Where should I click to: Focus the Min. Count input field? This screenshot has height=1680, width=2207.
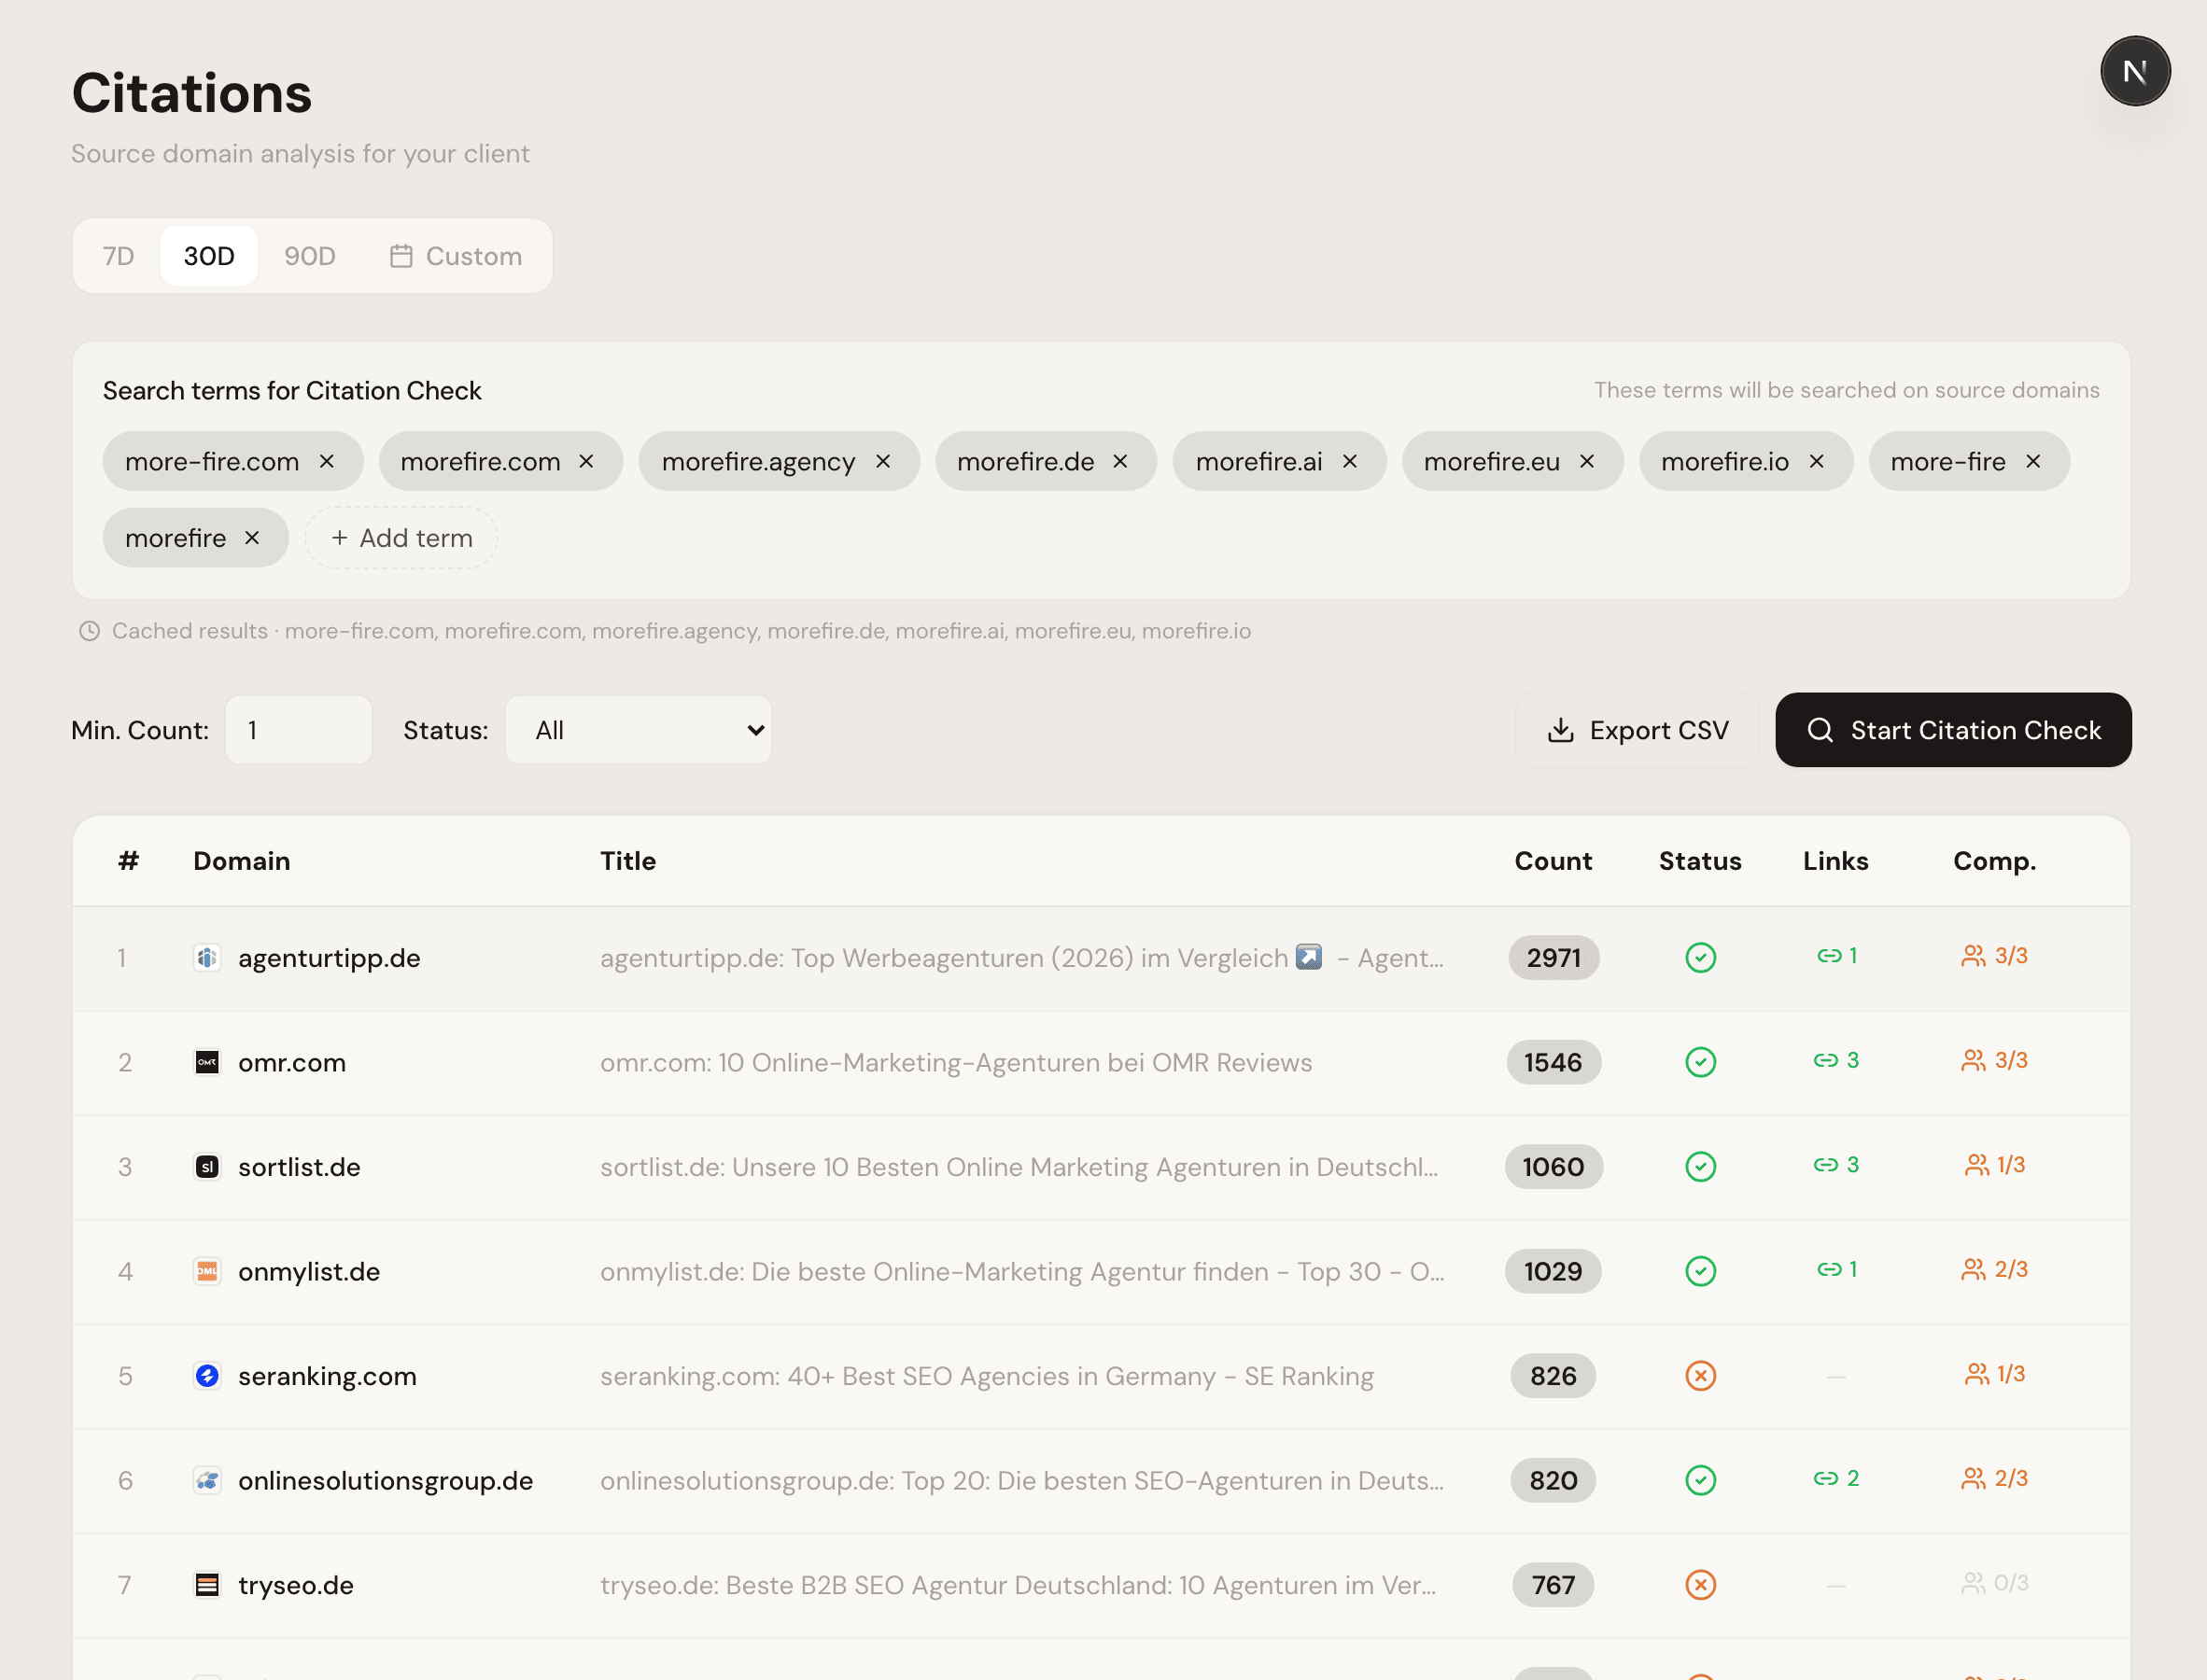299,730
